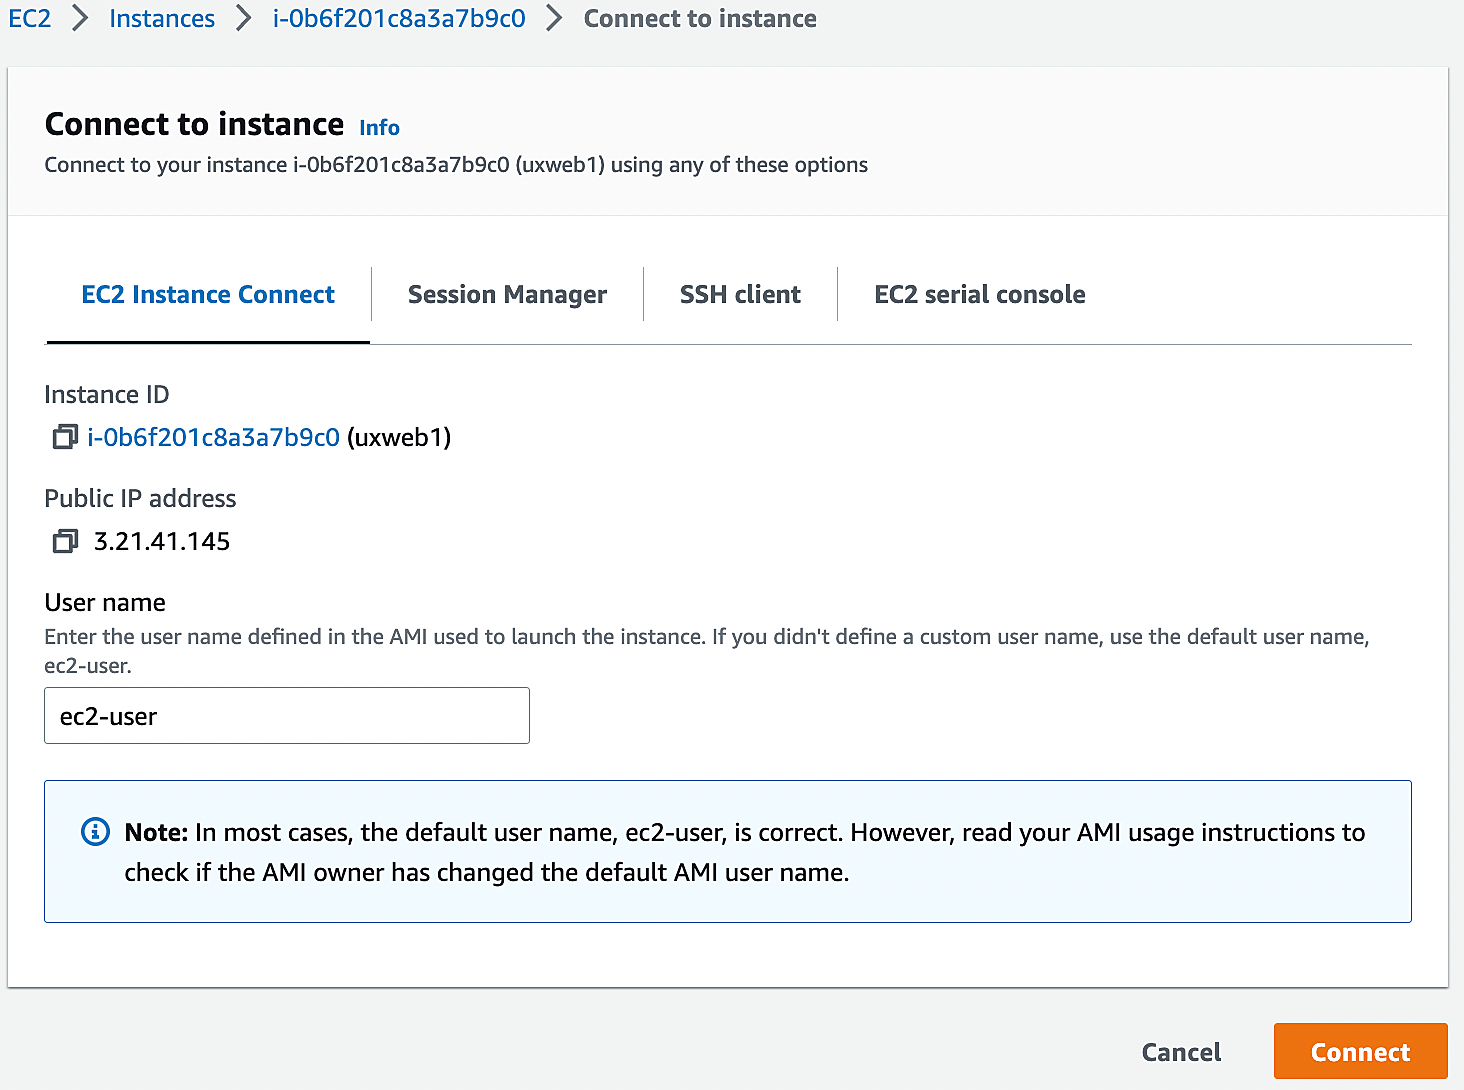Screen dimensions: 1464x1090
Task: Open the i-0b6f201c8a3a7b9c0 breadcrumb link
Action: pos(399,18)
